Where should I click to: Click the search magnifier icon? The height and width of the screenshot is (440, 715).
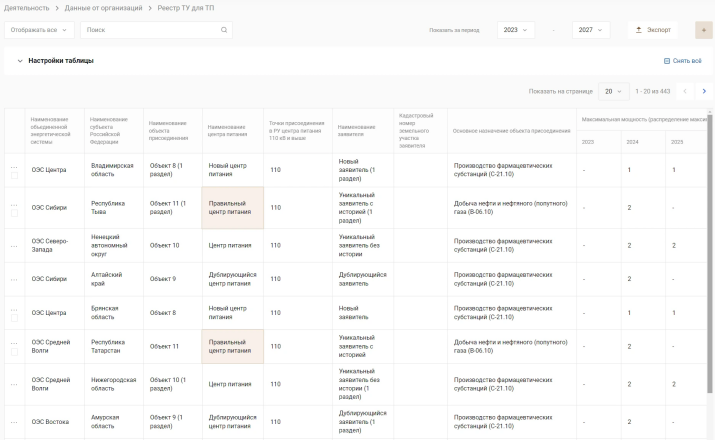tap(224, 30)
